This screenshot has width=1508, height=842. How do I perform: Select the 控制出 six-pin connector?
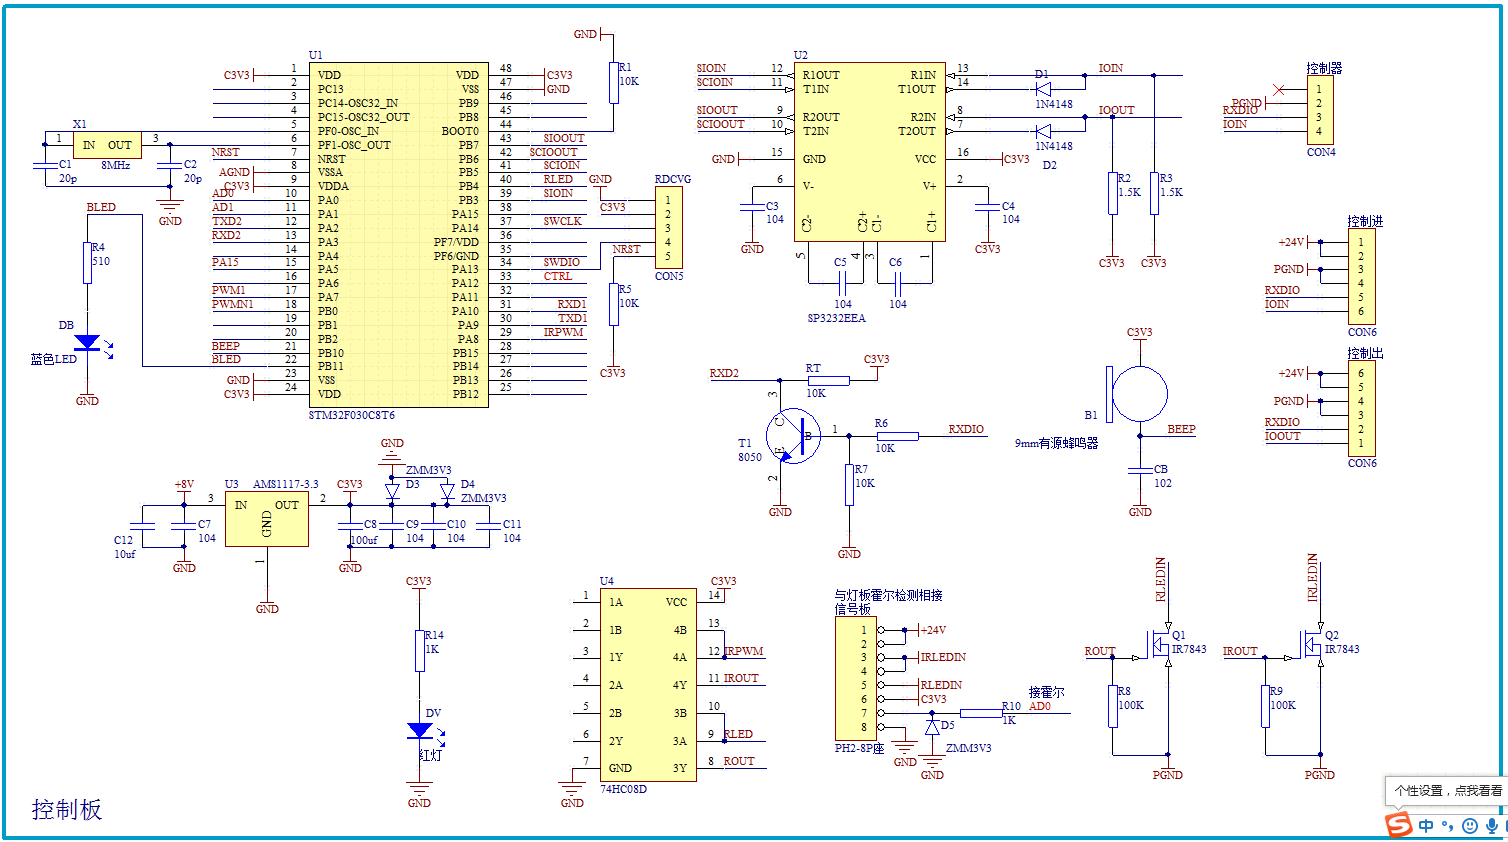(1361, 408)
